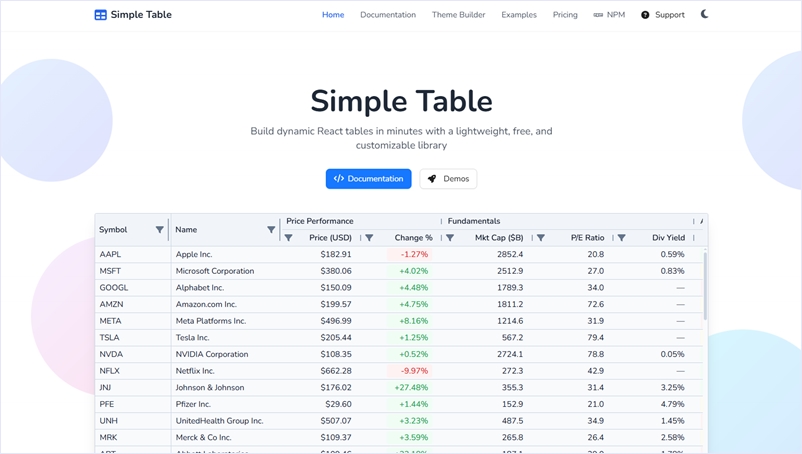
Task: Open filter for the Name column
Action: click(271, 230)
